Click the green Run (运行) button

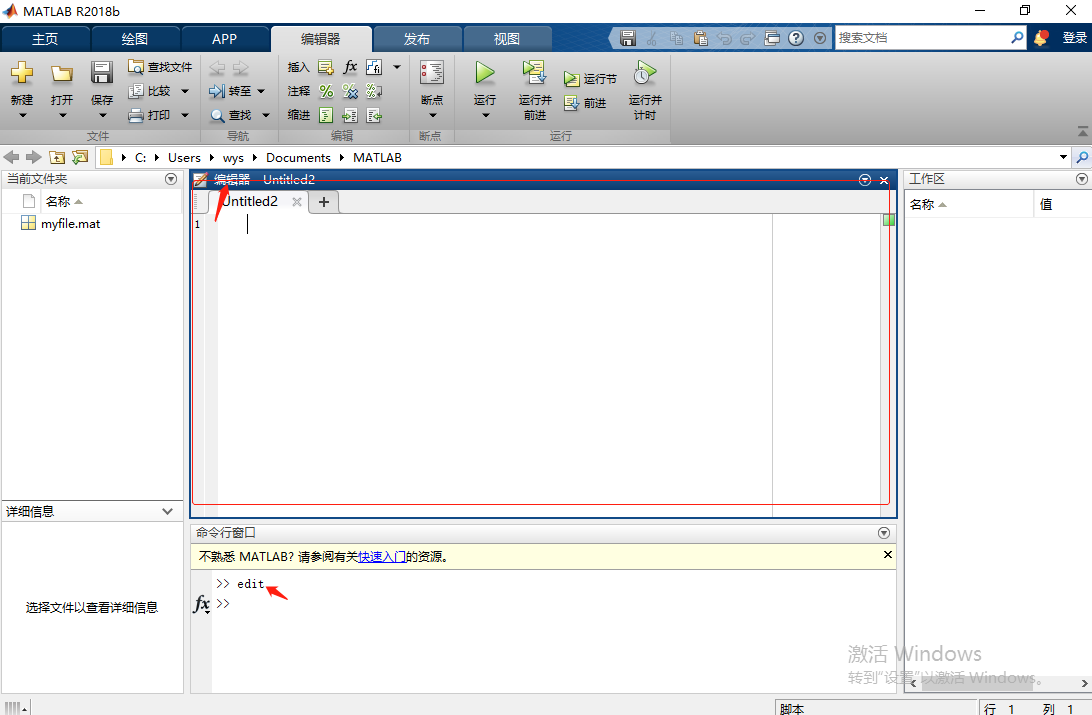485,72
